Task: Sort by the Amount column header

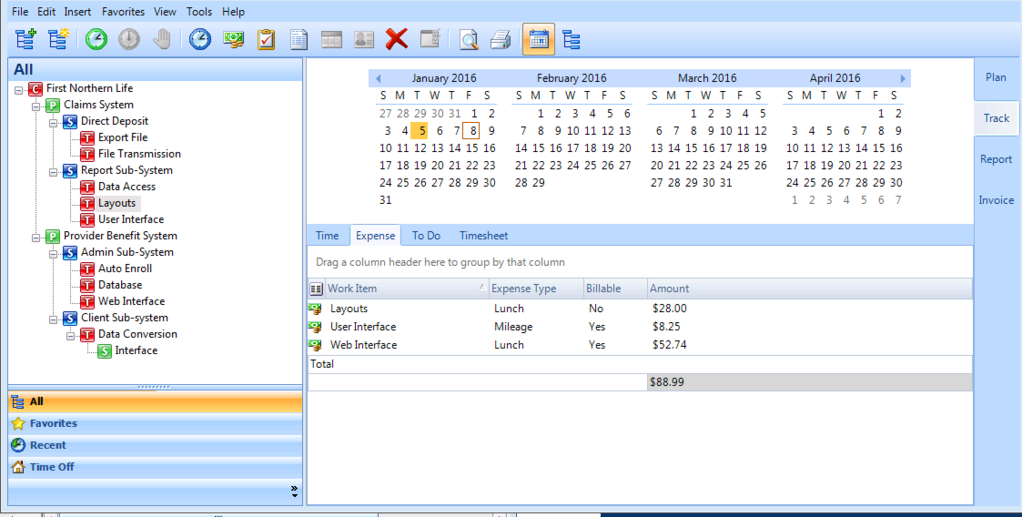Action: (x=810, y=288)
